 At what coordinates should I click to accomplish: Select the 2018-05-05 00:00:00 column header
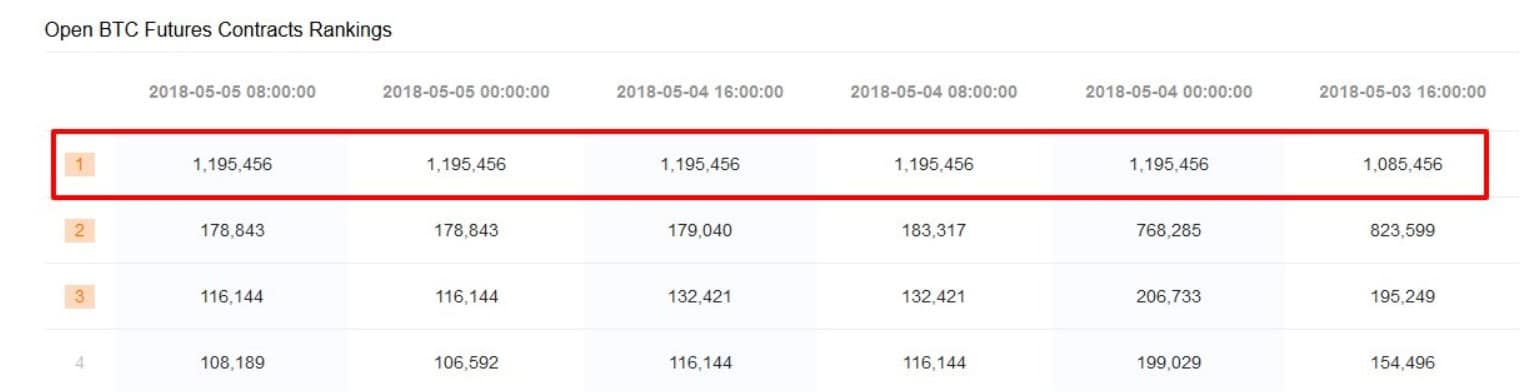(466, 92)
